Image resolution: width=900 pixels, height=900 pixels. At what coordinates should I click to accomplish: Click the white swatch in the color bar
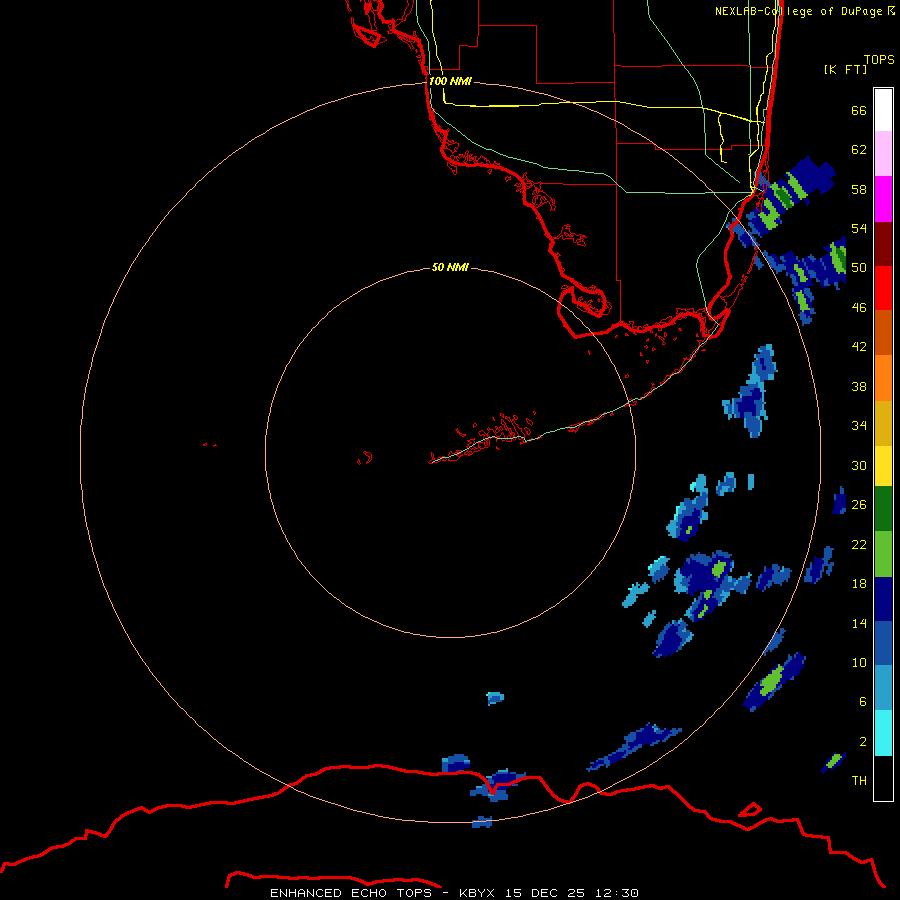click(x=883, y=110)
